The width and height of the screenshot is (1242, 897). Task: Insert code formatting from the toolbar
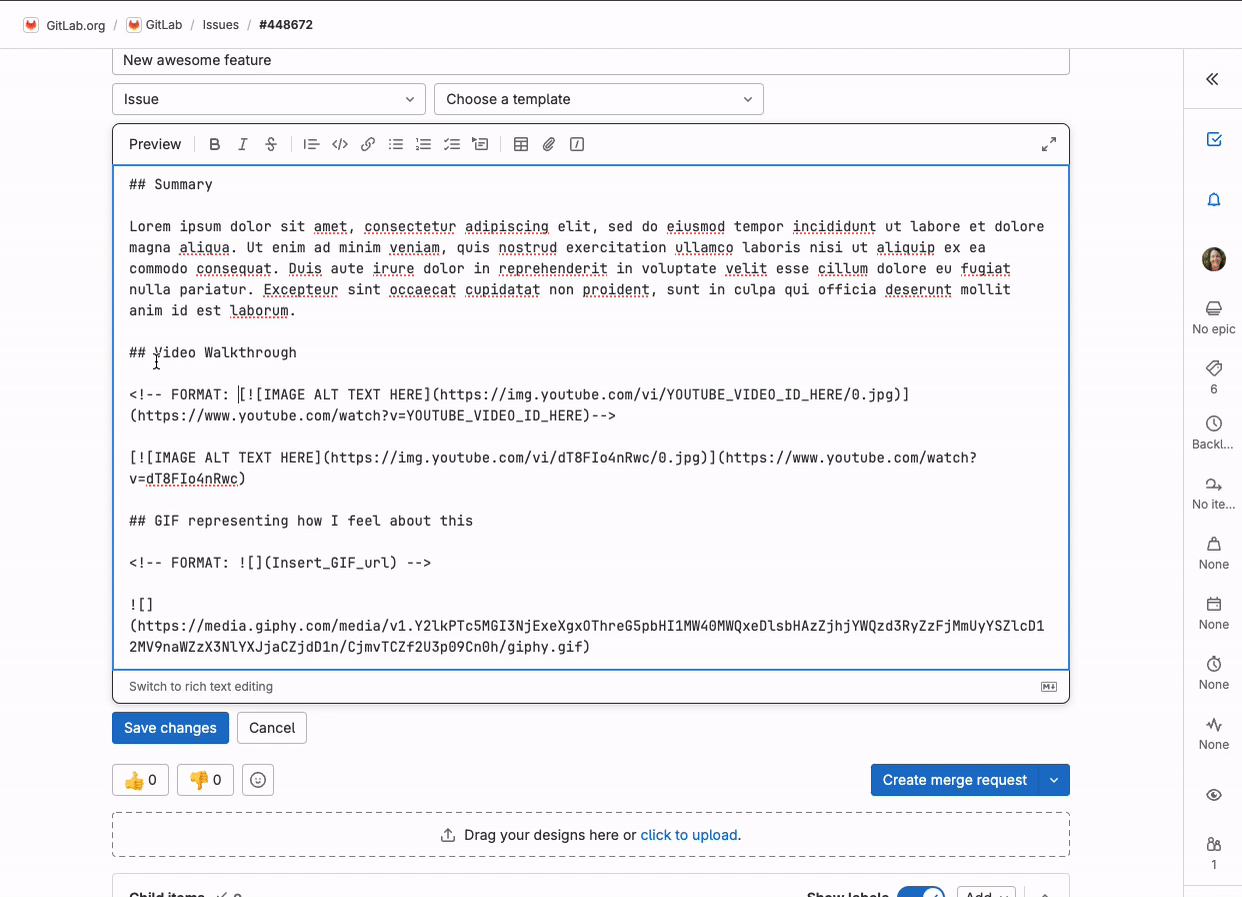(340, 144)
